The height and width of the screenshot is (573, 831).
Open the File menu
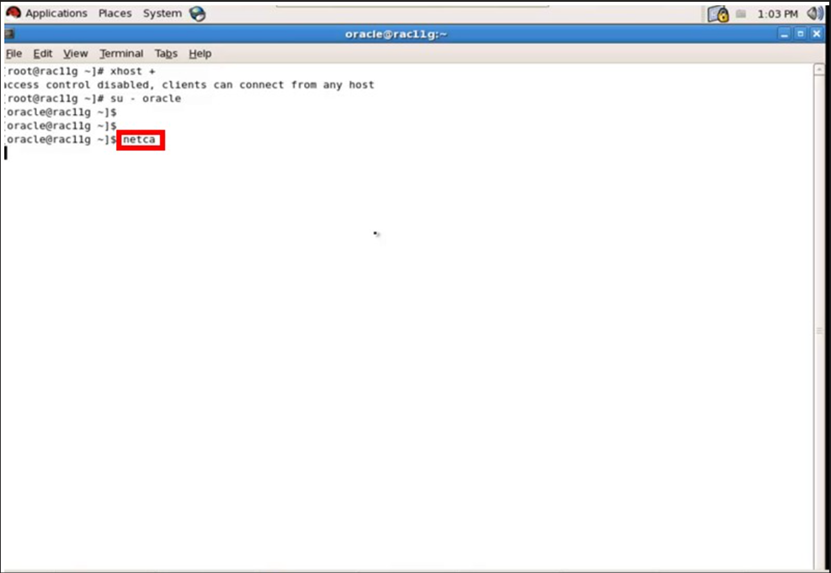tap(14, 54)
